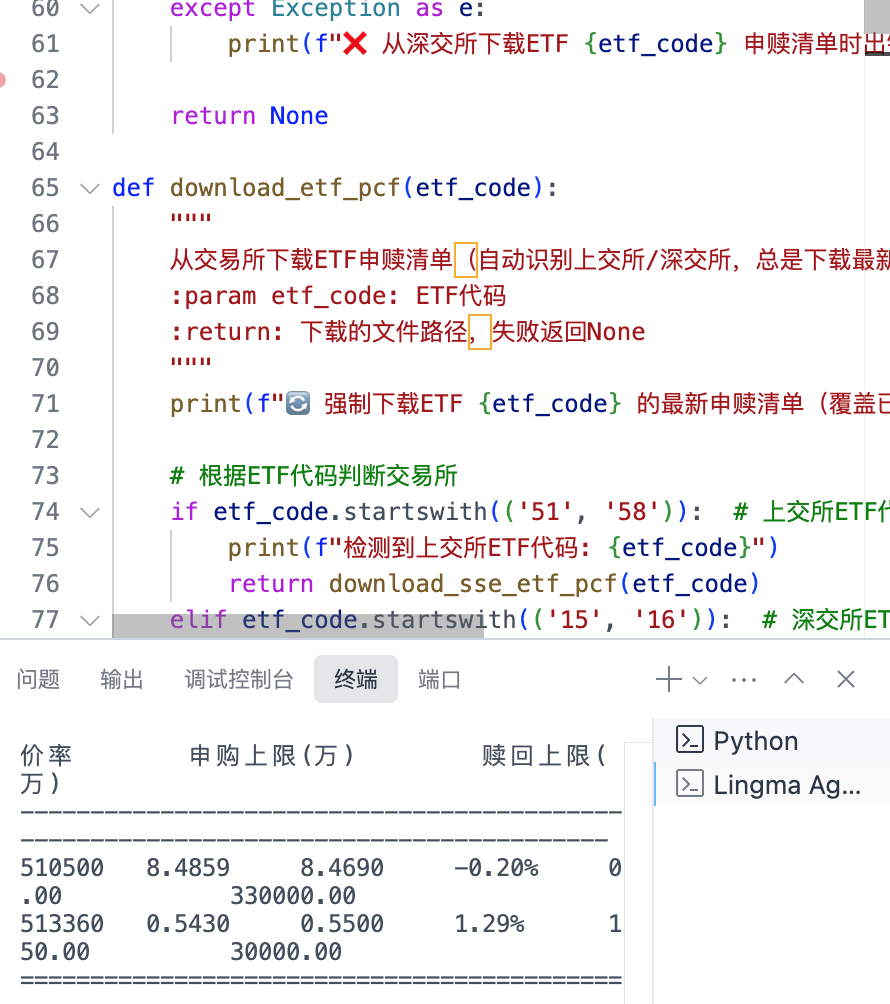The height and width of the screenshot is (1004, 890).
Task: Select the 终端 tab
Action: point(355,680)
